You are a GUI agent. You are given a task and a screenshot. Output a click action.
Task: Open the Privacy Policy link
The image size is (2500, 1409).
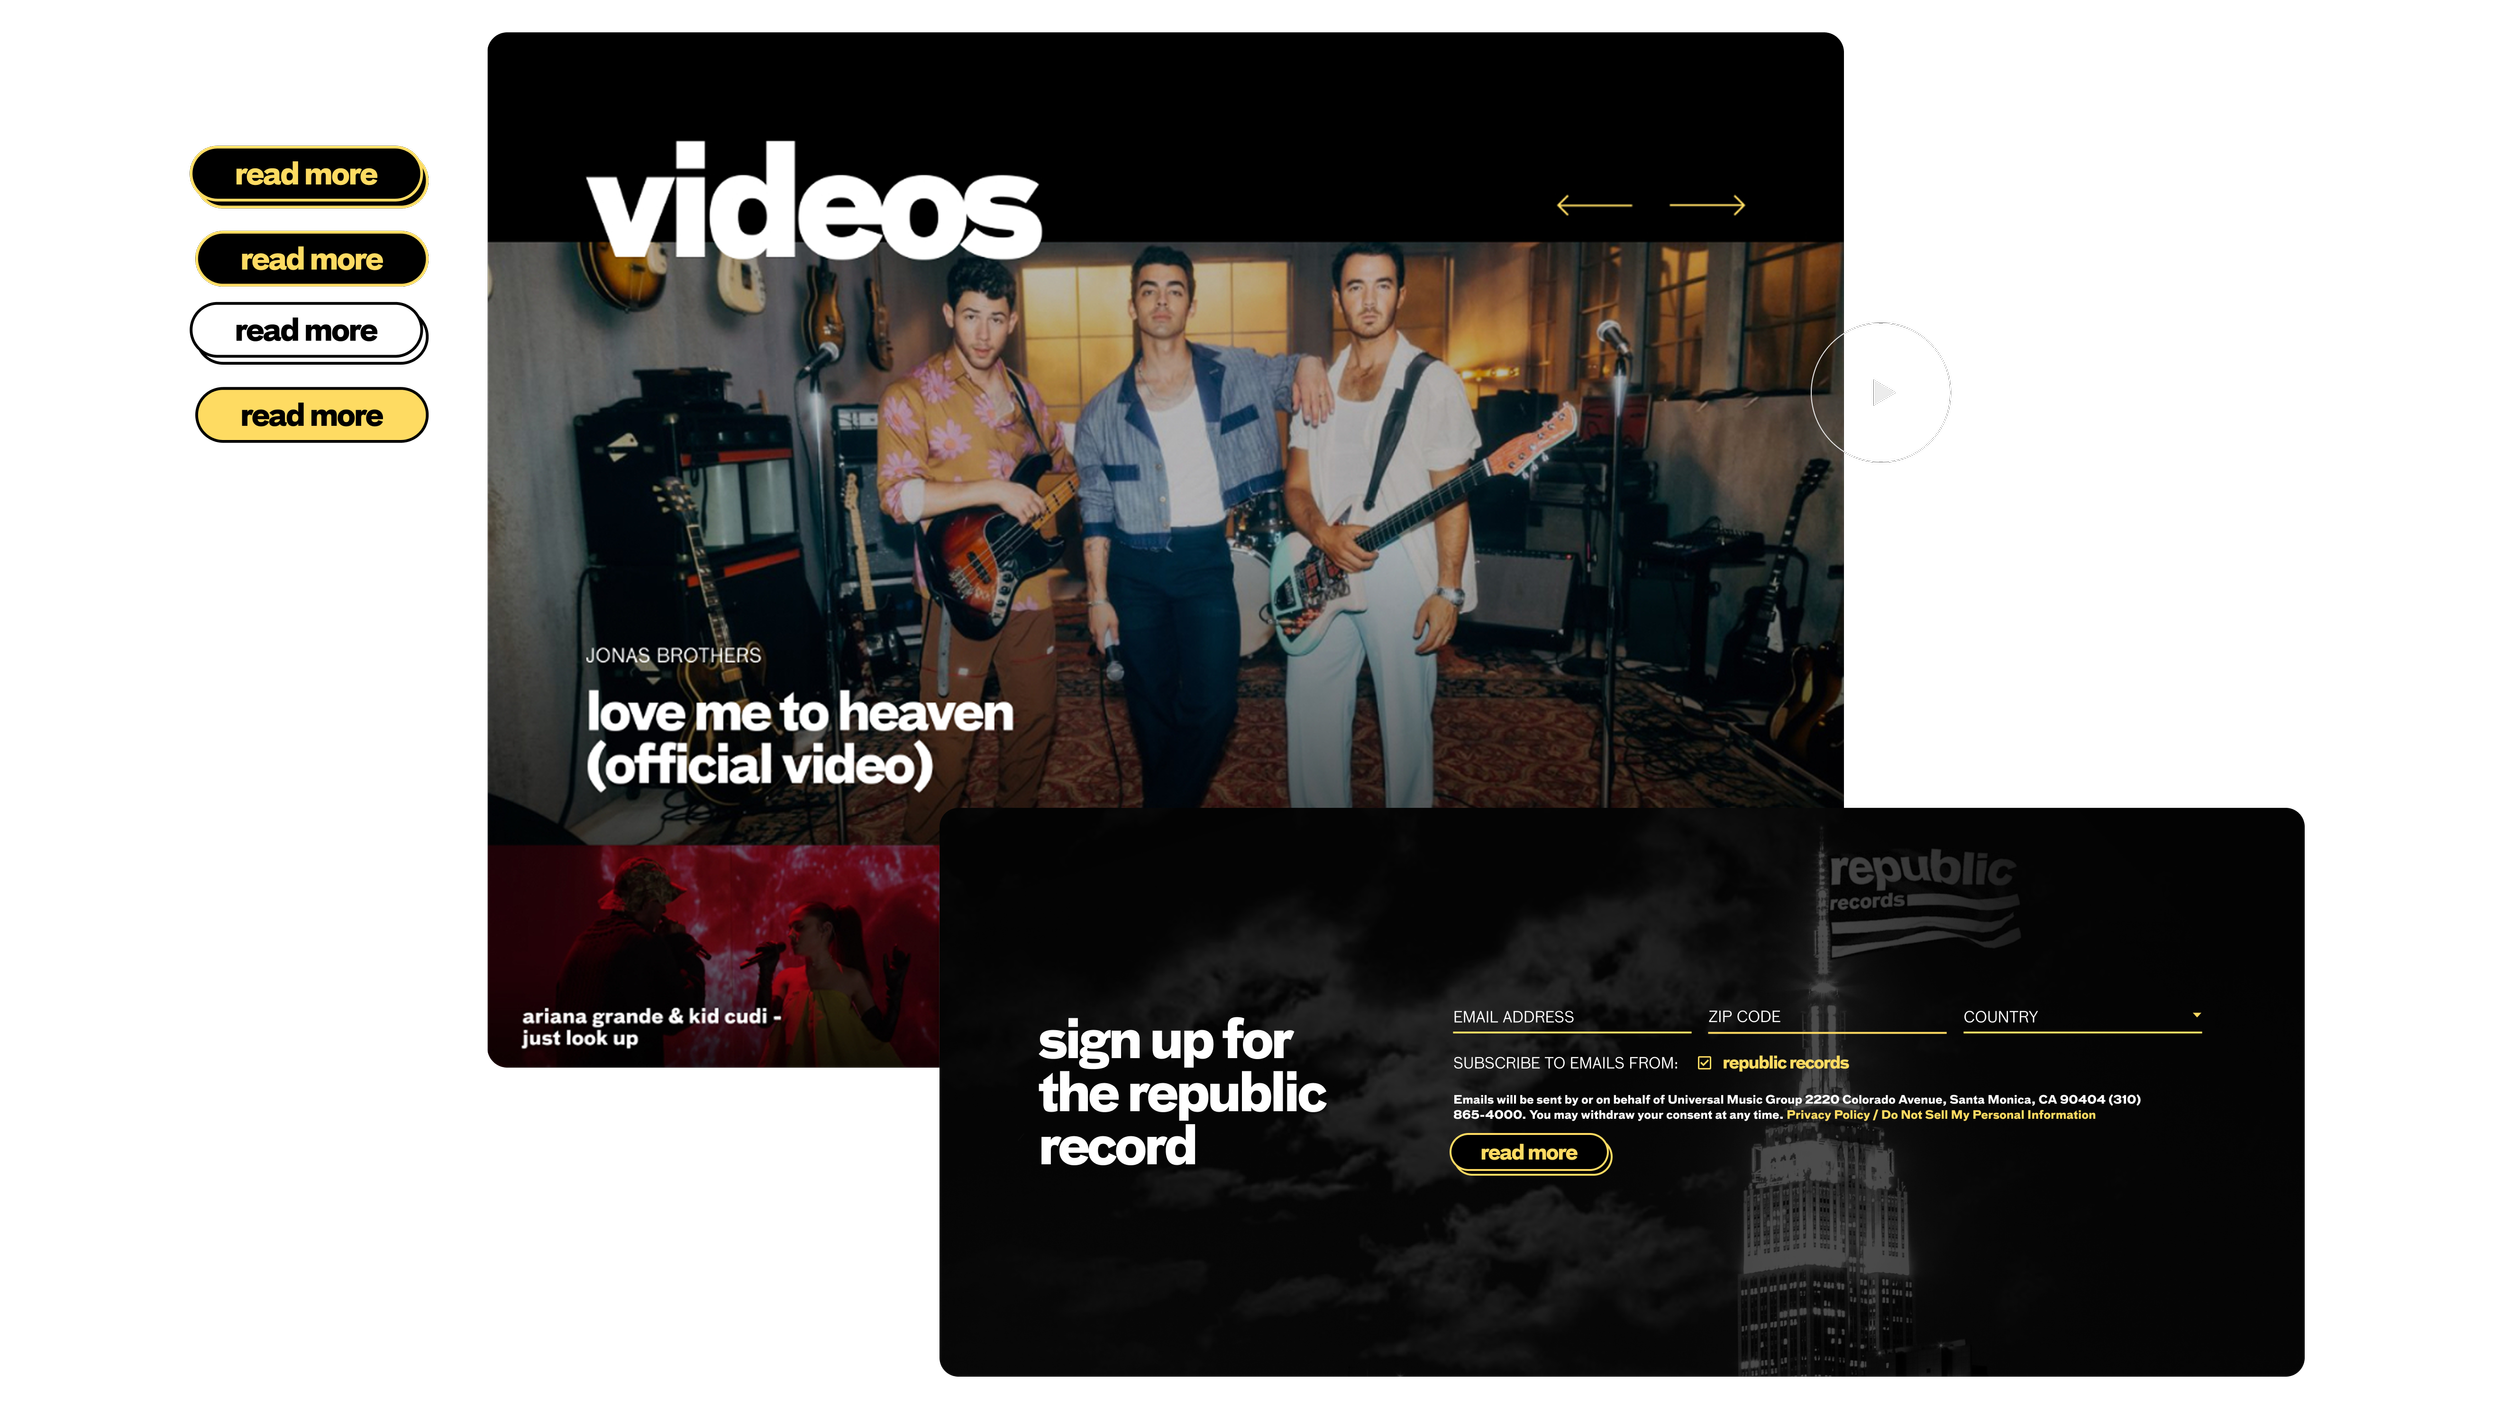[x=1827, y=1115]
